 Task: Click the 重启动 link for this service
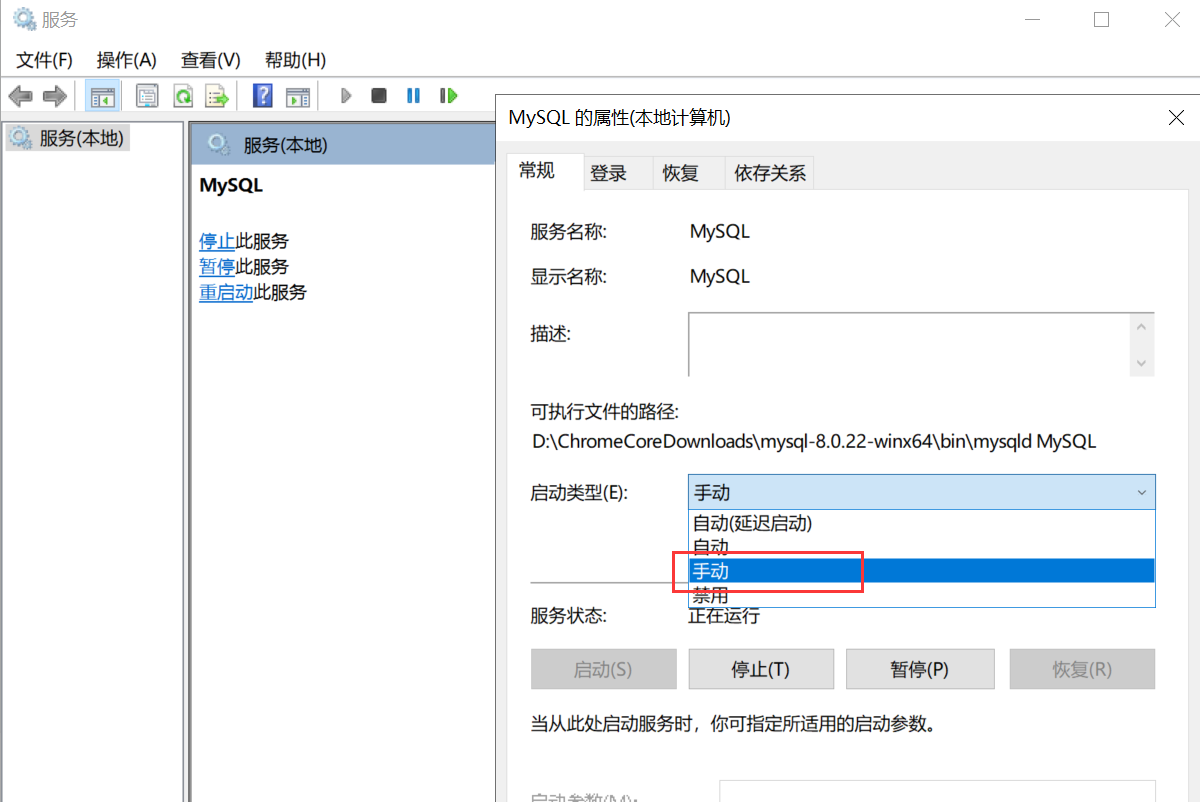click(x=226, y=293)
